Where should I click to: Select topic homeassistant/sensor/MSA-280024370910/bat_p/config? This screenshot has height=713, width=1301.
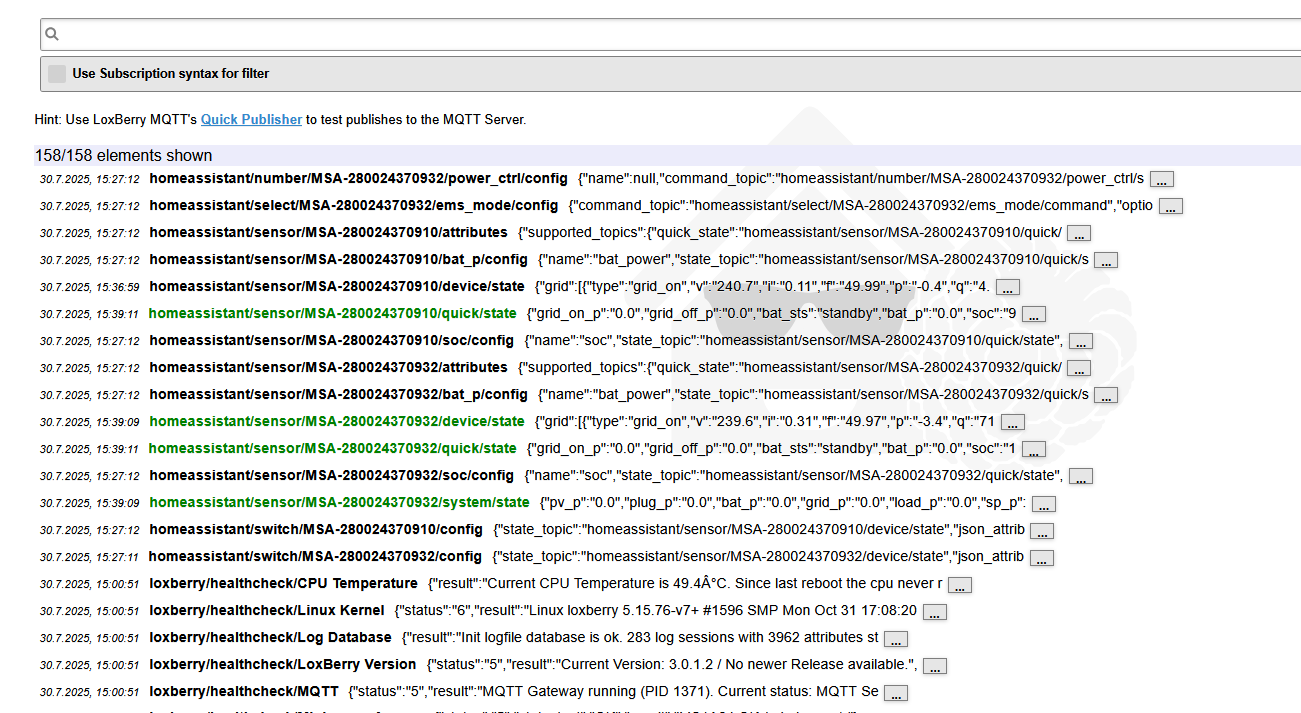tap(338, 259)
